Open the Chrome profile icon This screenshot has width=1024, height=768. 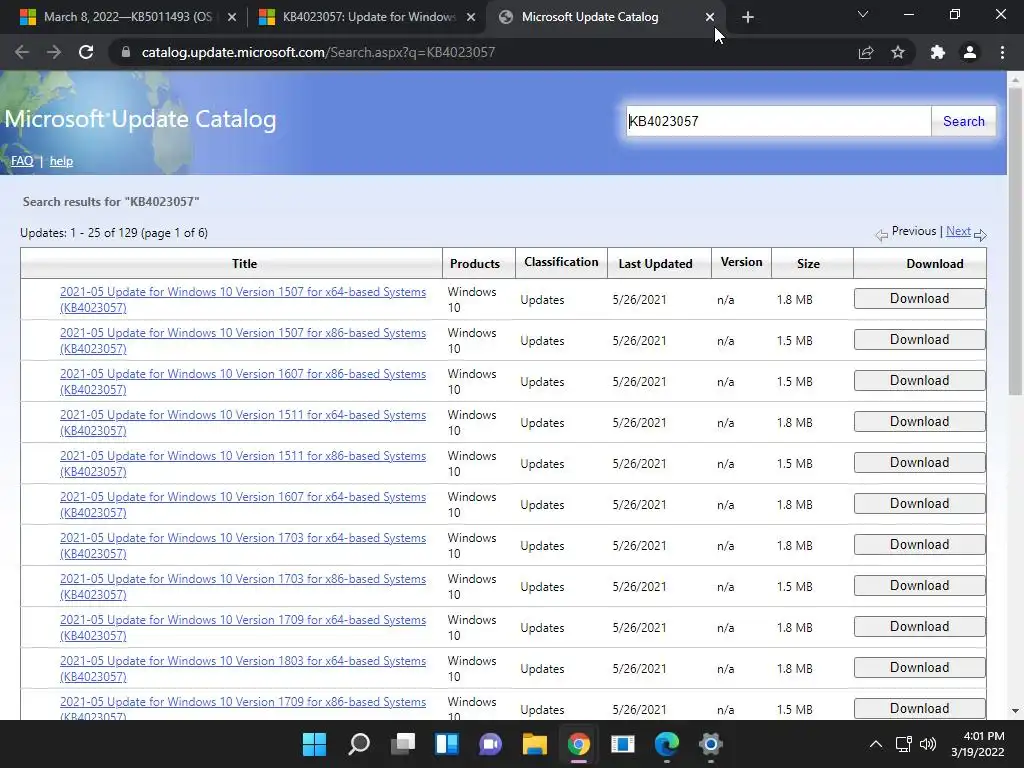(x=970, y=52)
